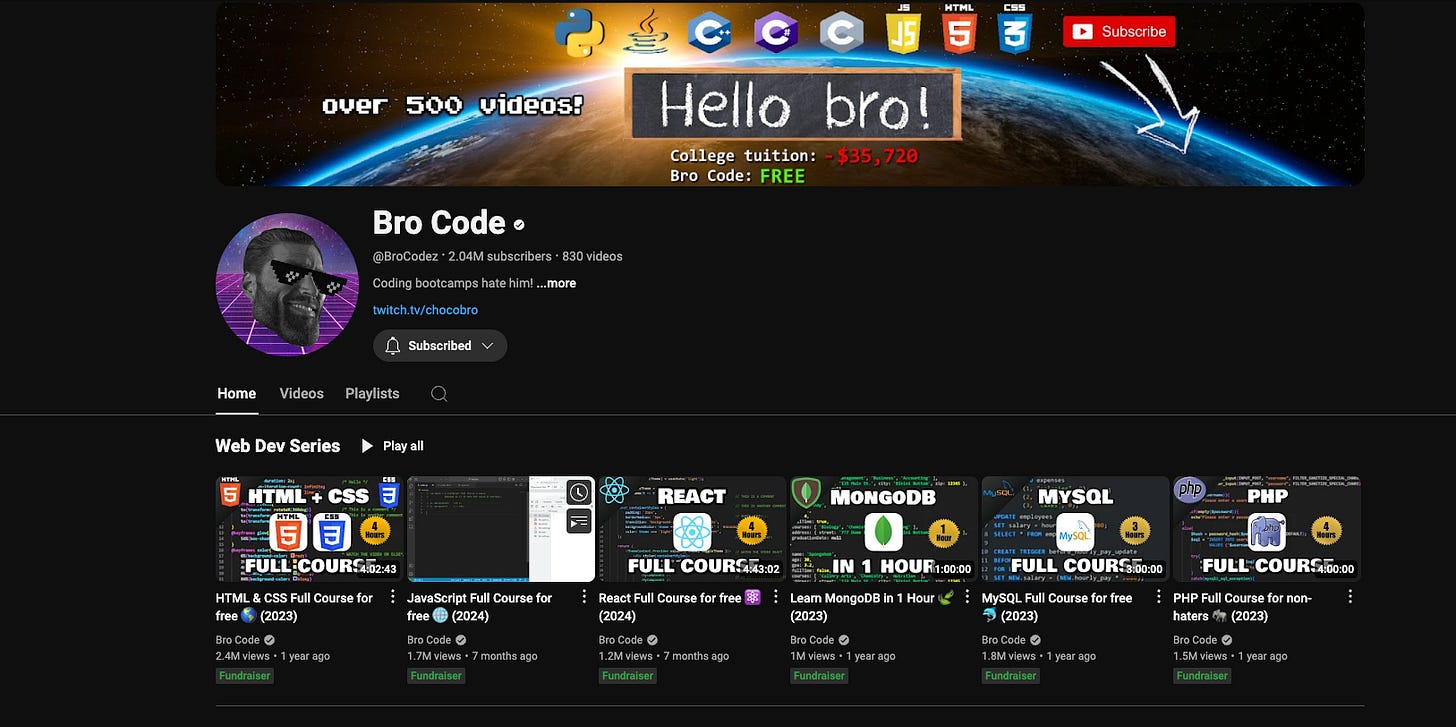The height and width of the screenshot is (727, 1456).
Task: Click title MySQL Full Course for free (2023)
Action: pos(1057,607)
